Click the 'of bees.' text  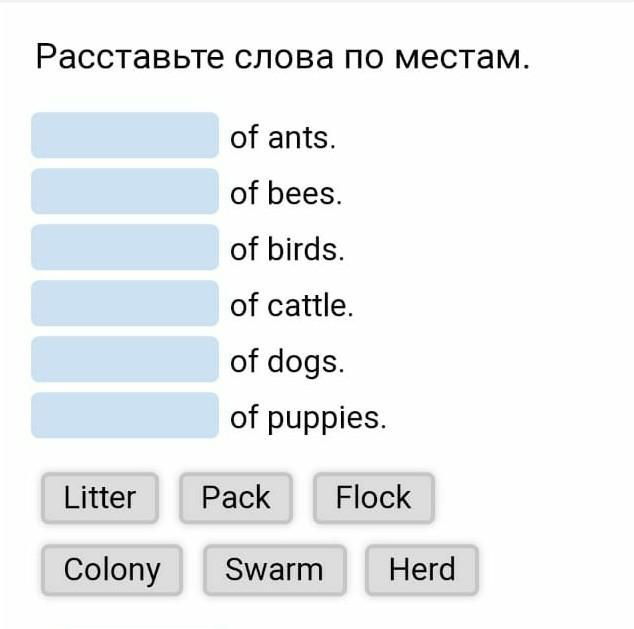[x=286, y=194]
